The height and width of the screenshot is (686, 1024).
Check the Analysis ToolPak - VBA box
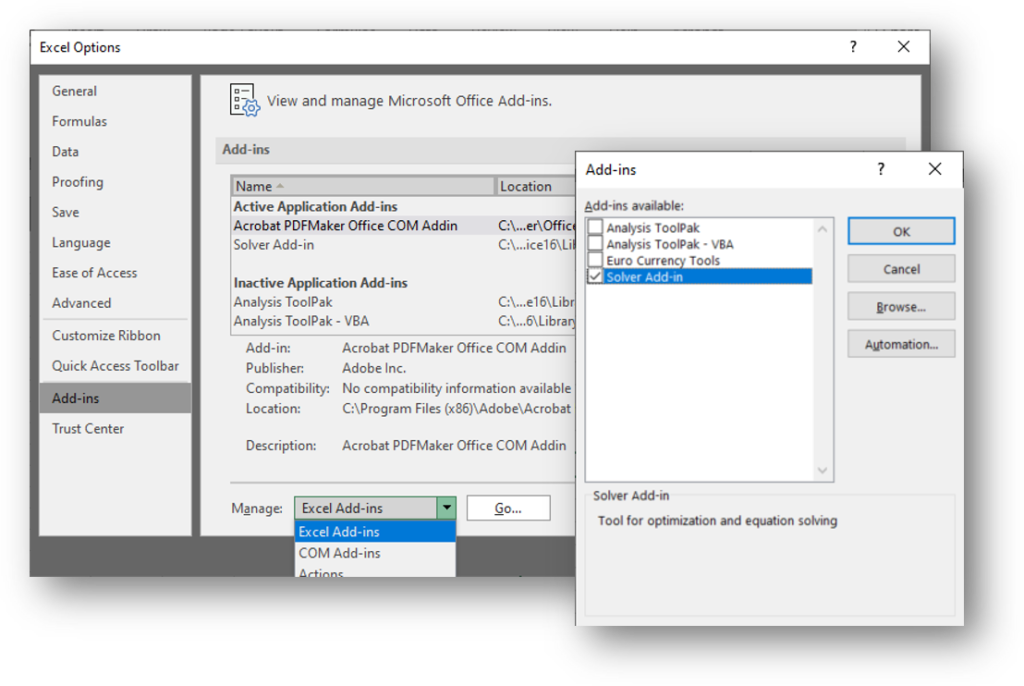(x=596, y=244)
